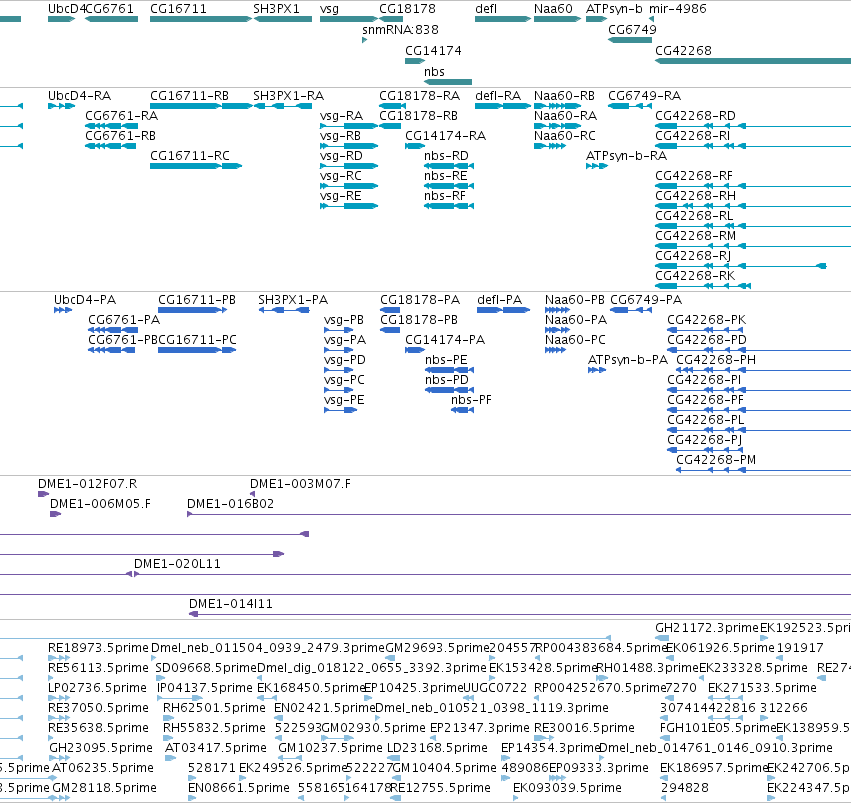This screenshot has height=803, width=851.
Task: Select transcript vsg-RA
Action: (341, 116)
